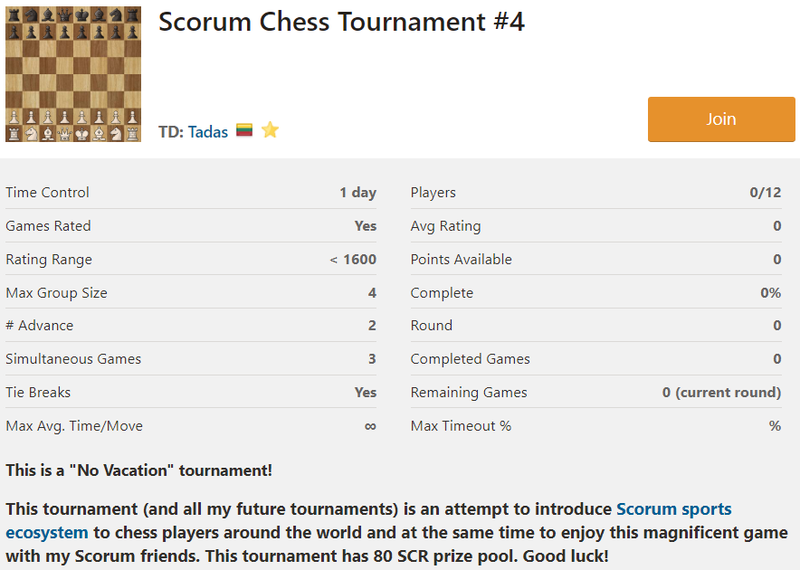This screenshot has height=570, width=800.
Task: Click the orange Join button
Action: 721,119
